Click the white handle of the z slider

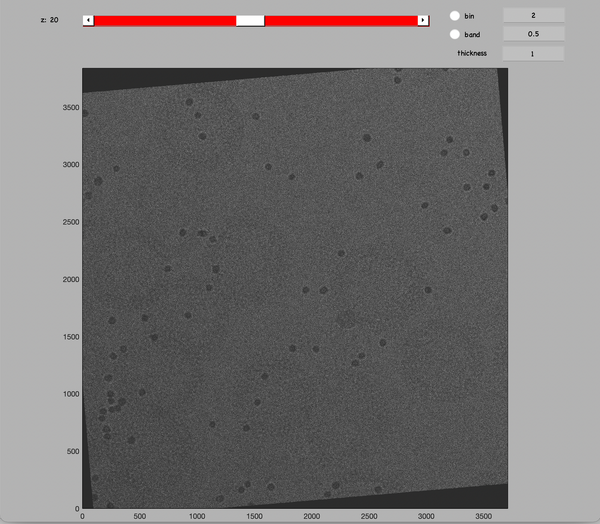[x=250, y=21]
